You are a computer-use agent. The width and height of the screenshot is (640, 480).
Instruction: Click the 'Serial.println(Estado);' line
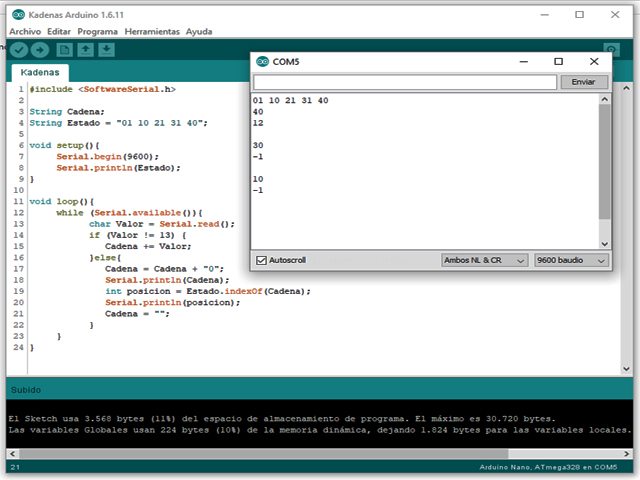click(118, 168)
